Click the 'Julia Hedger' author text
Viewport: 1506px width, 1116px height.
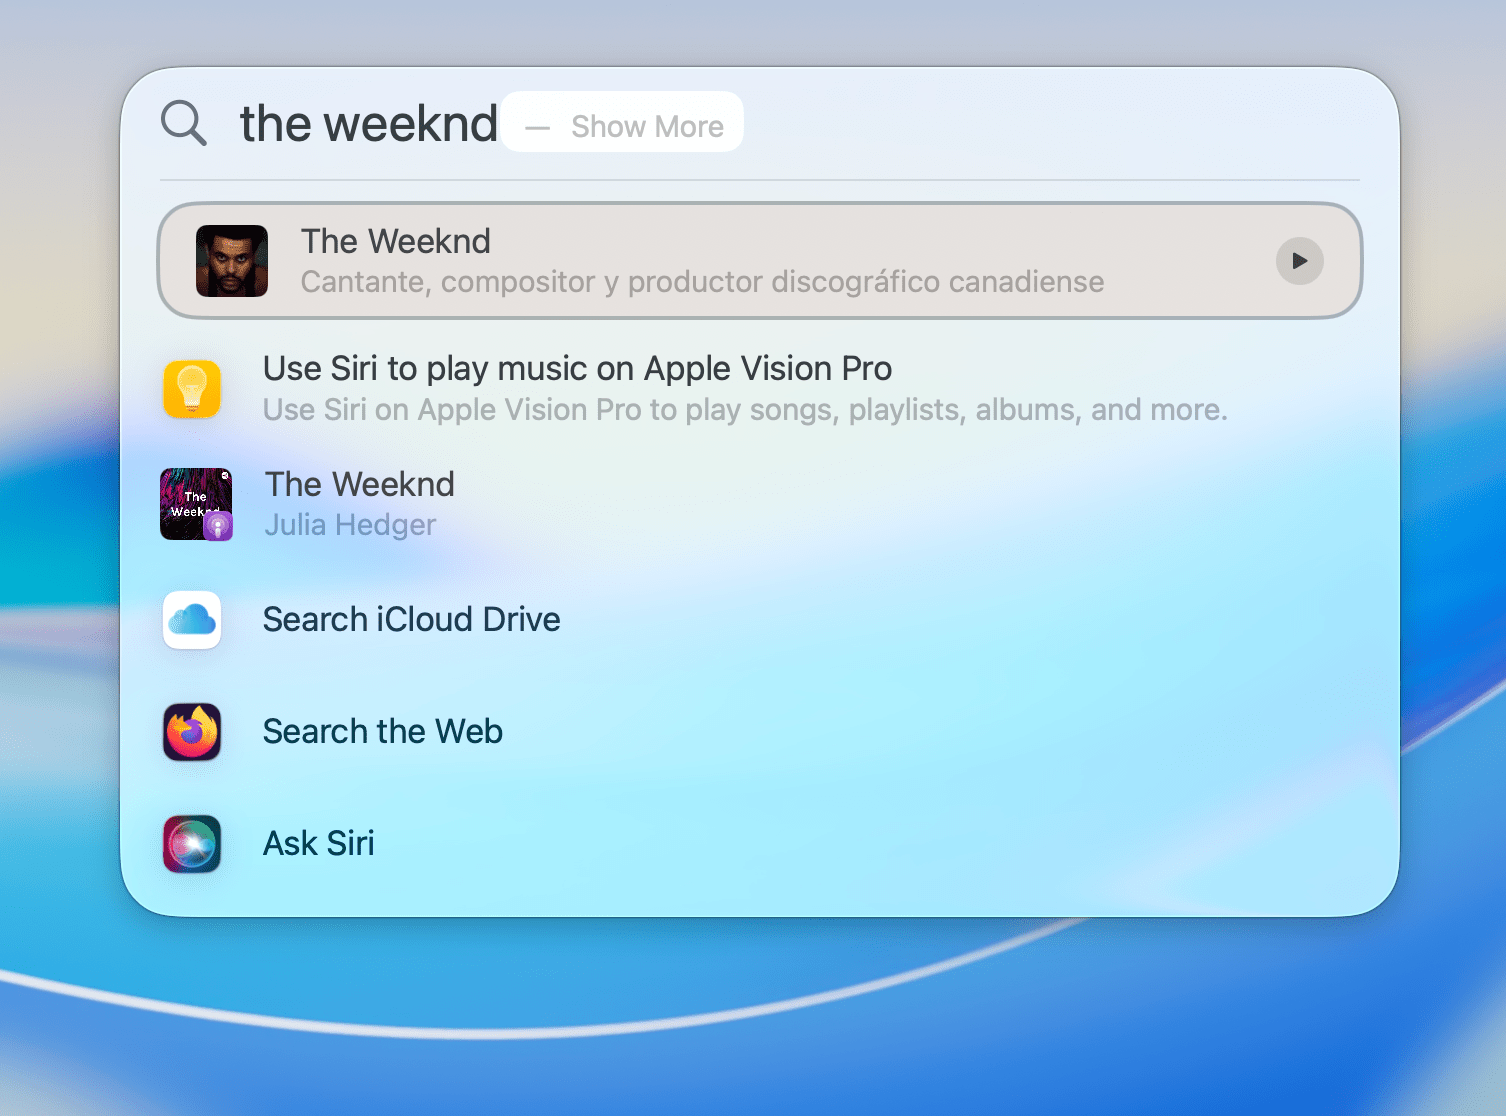point(350,525)
